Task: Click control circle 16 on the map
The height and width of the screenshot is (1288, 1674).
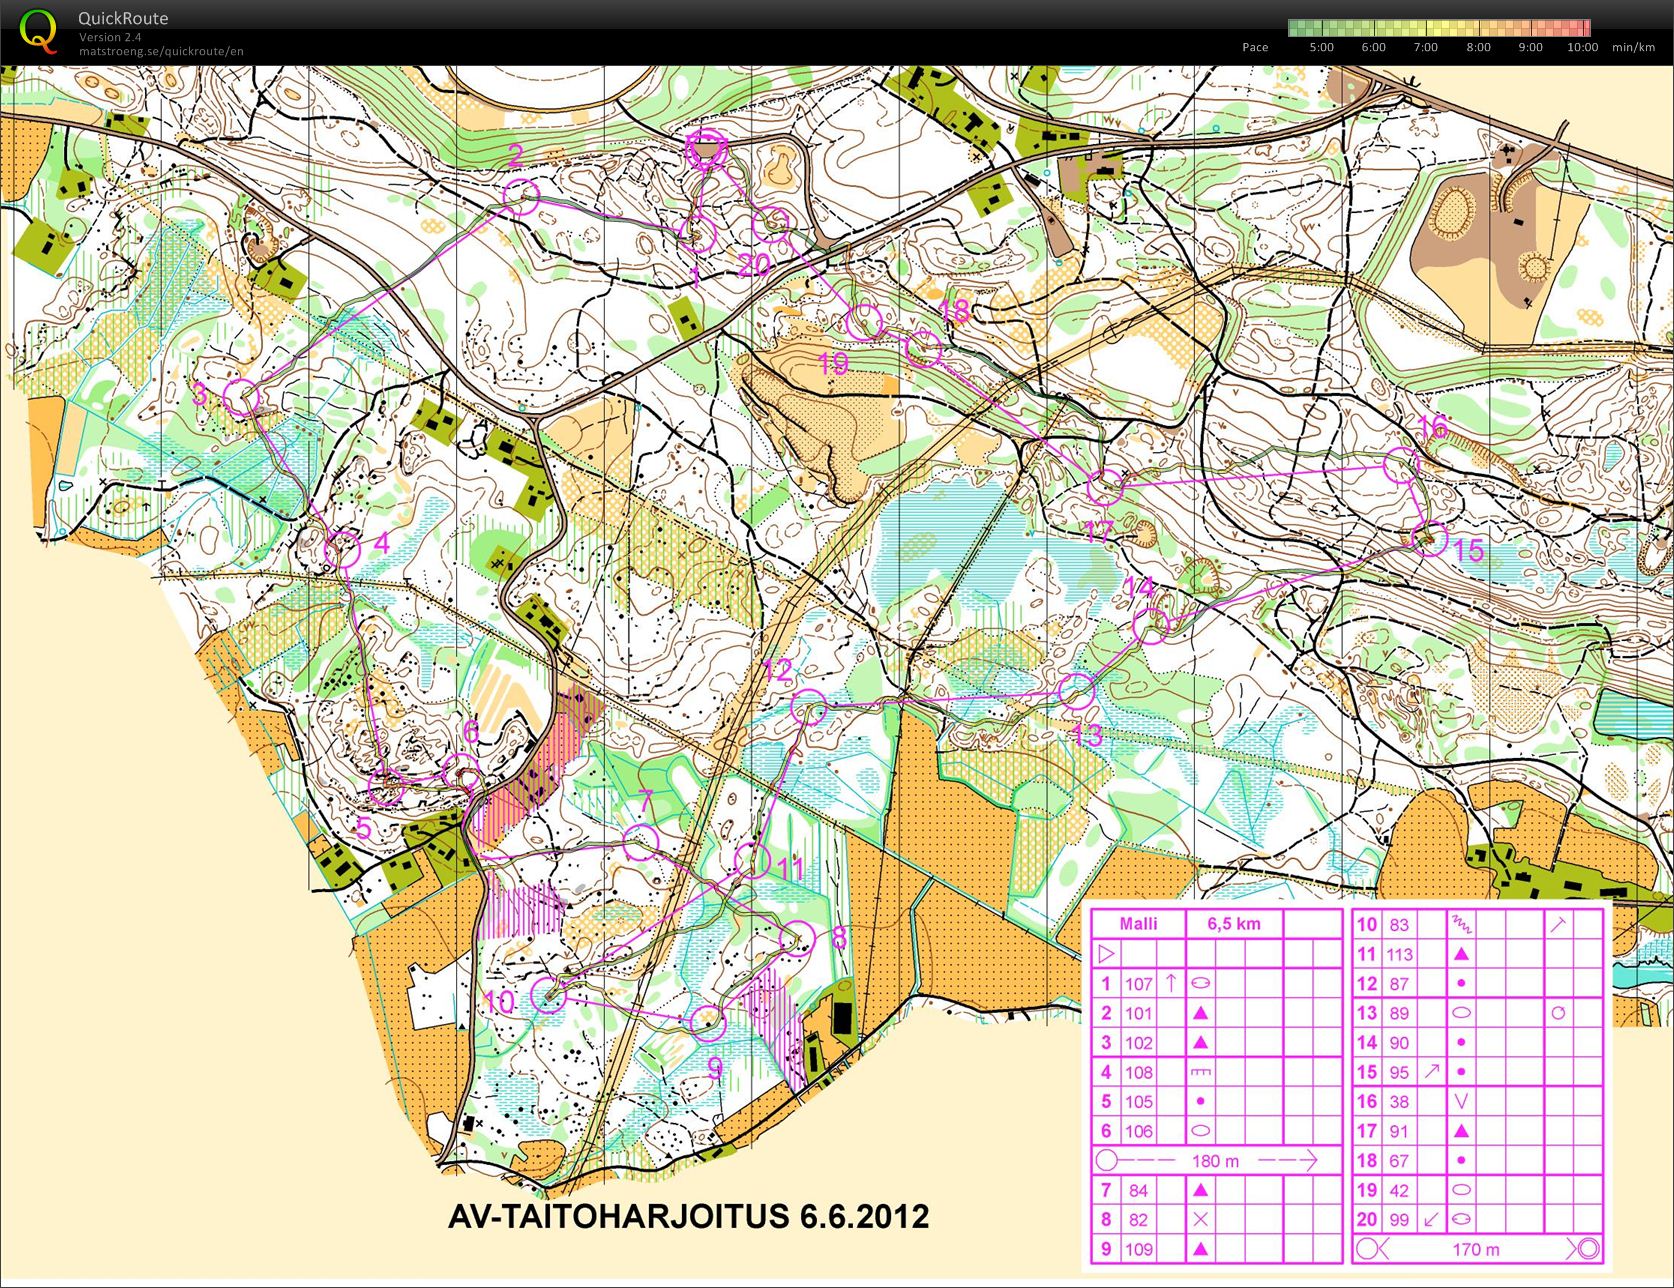Action: coord(1401,465)
